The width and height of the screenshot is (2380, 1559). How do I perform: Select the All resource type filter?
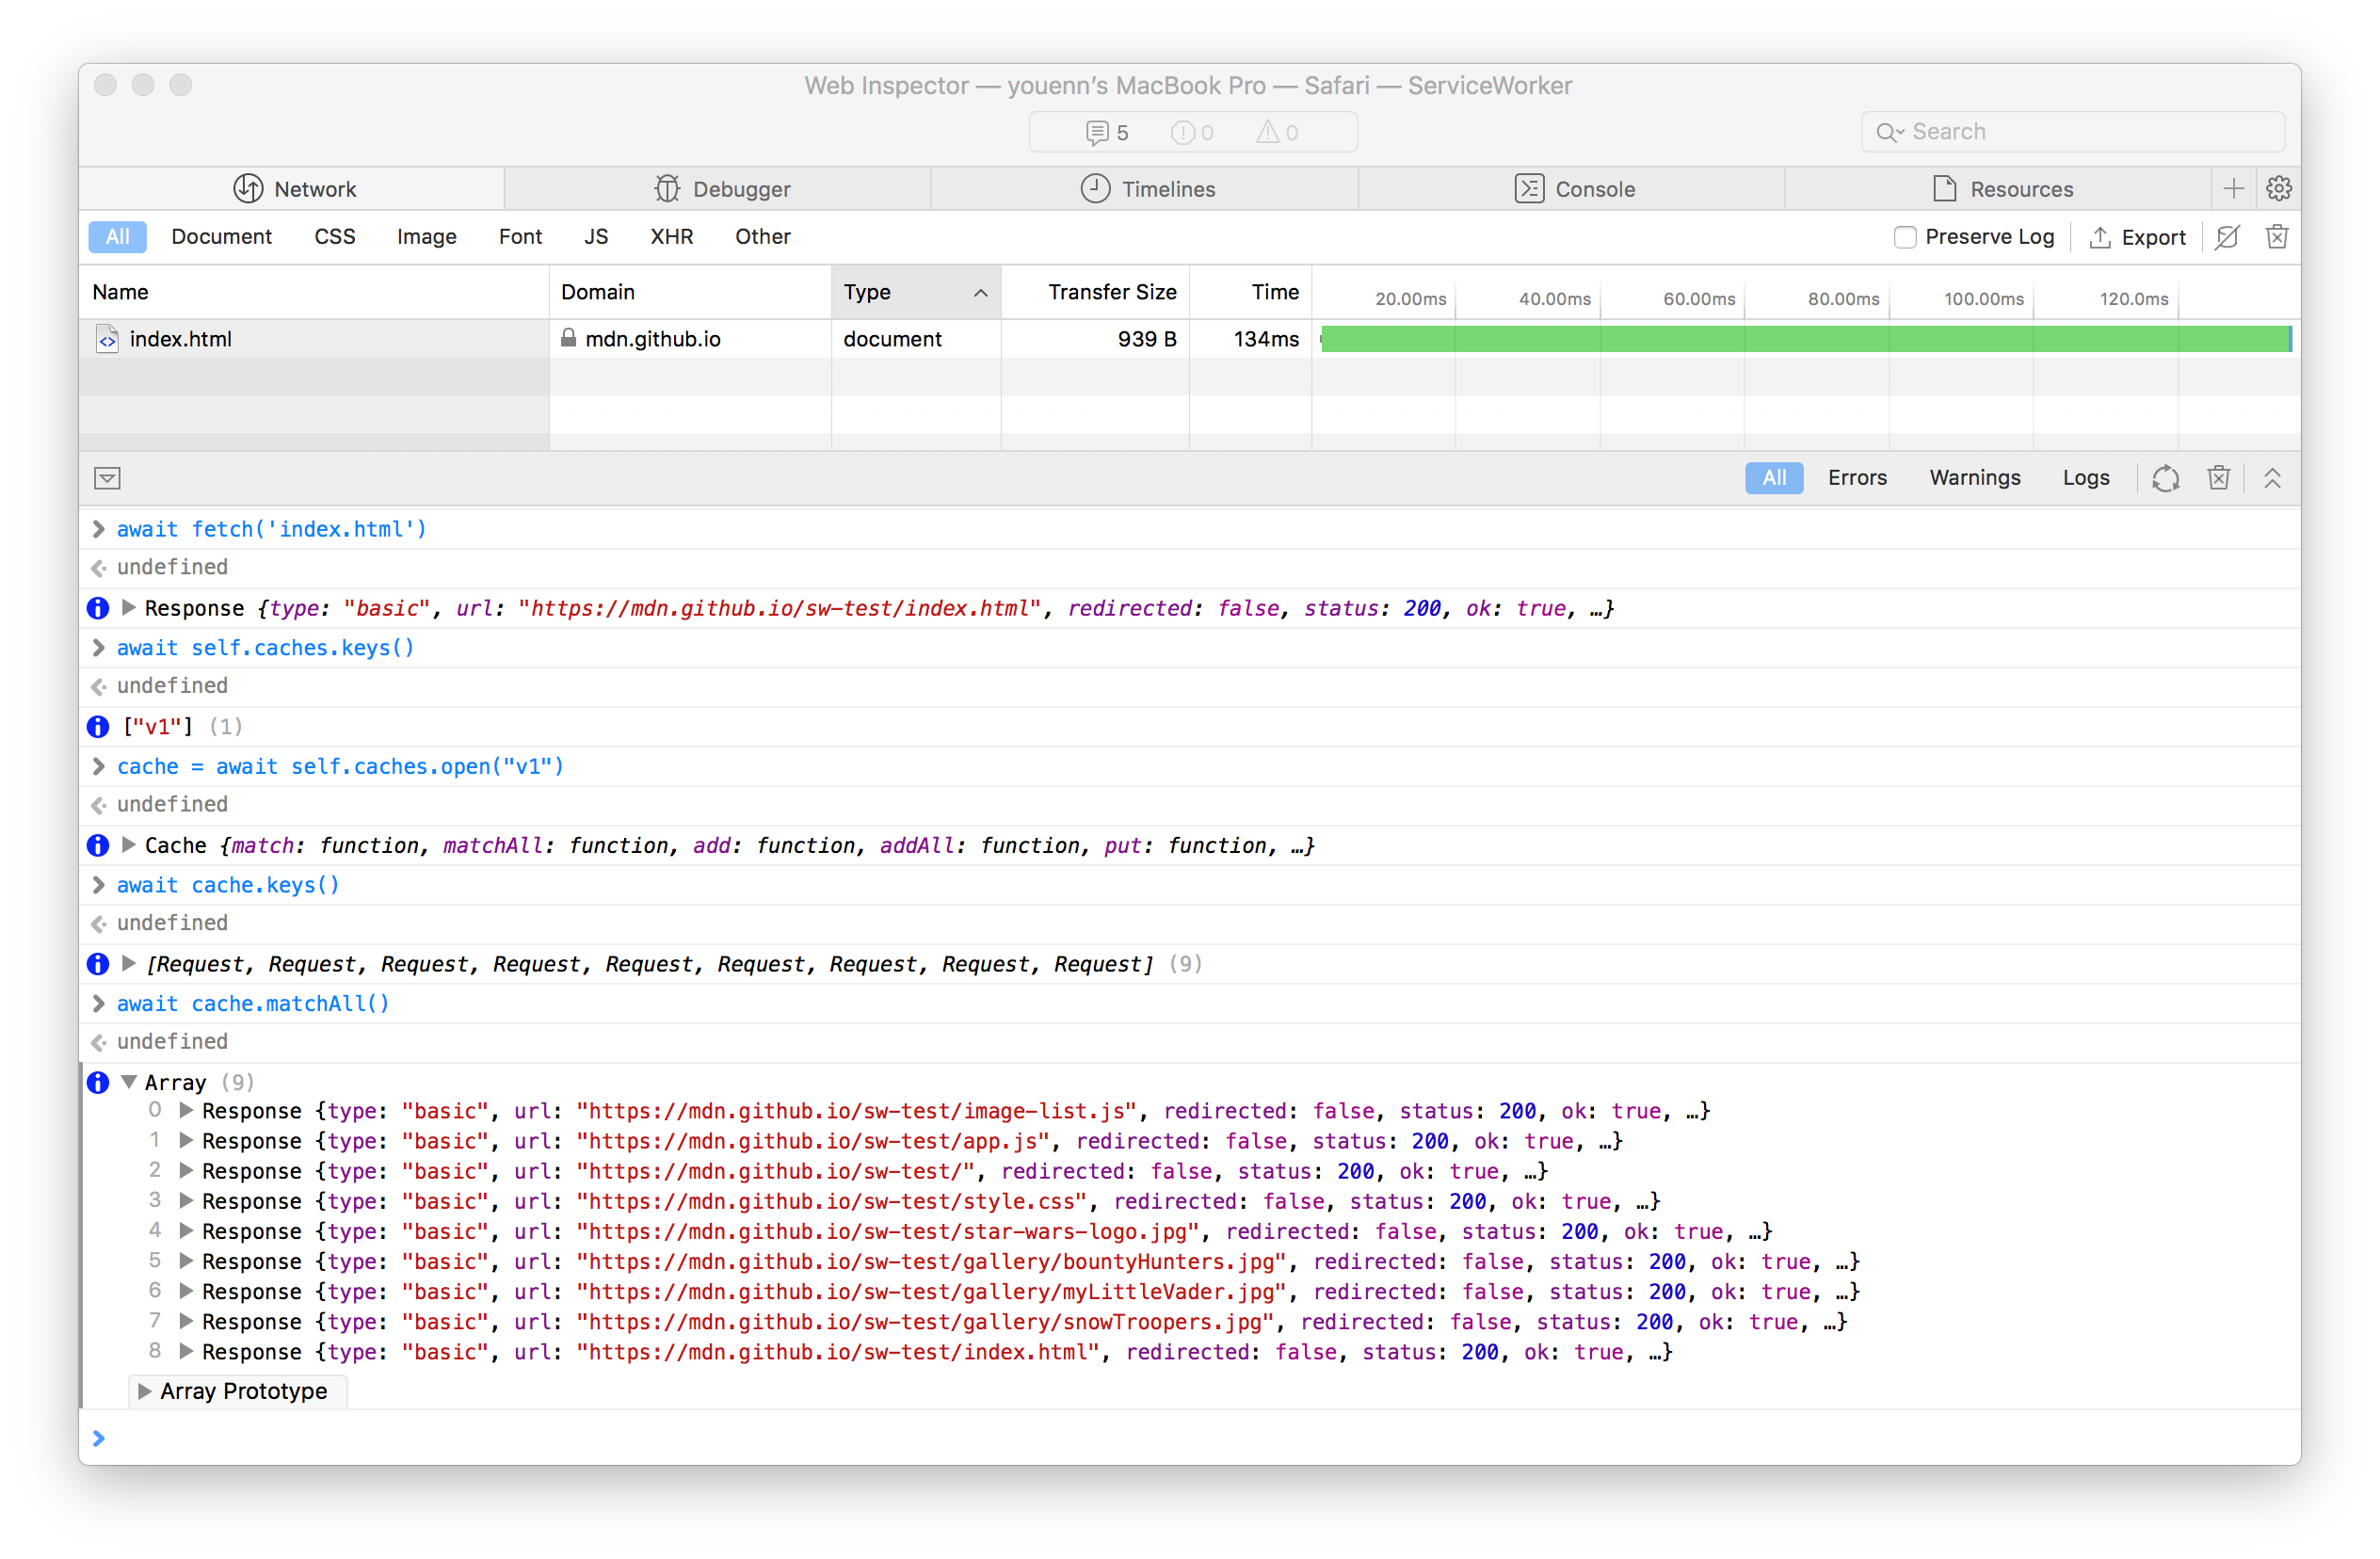coord(117,237)
